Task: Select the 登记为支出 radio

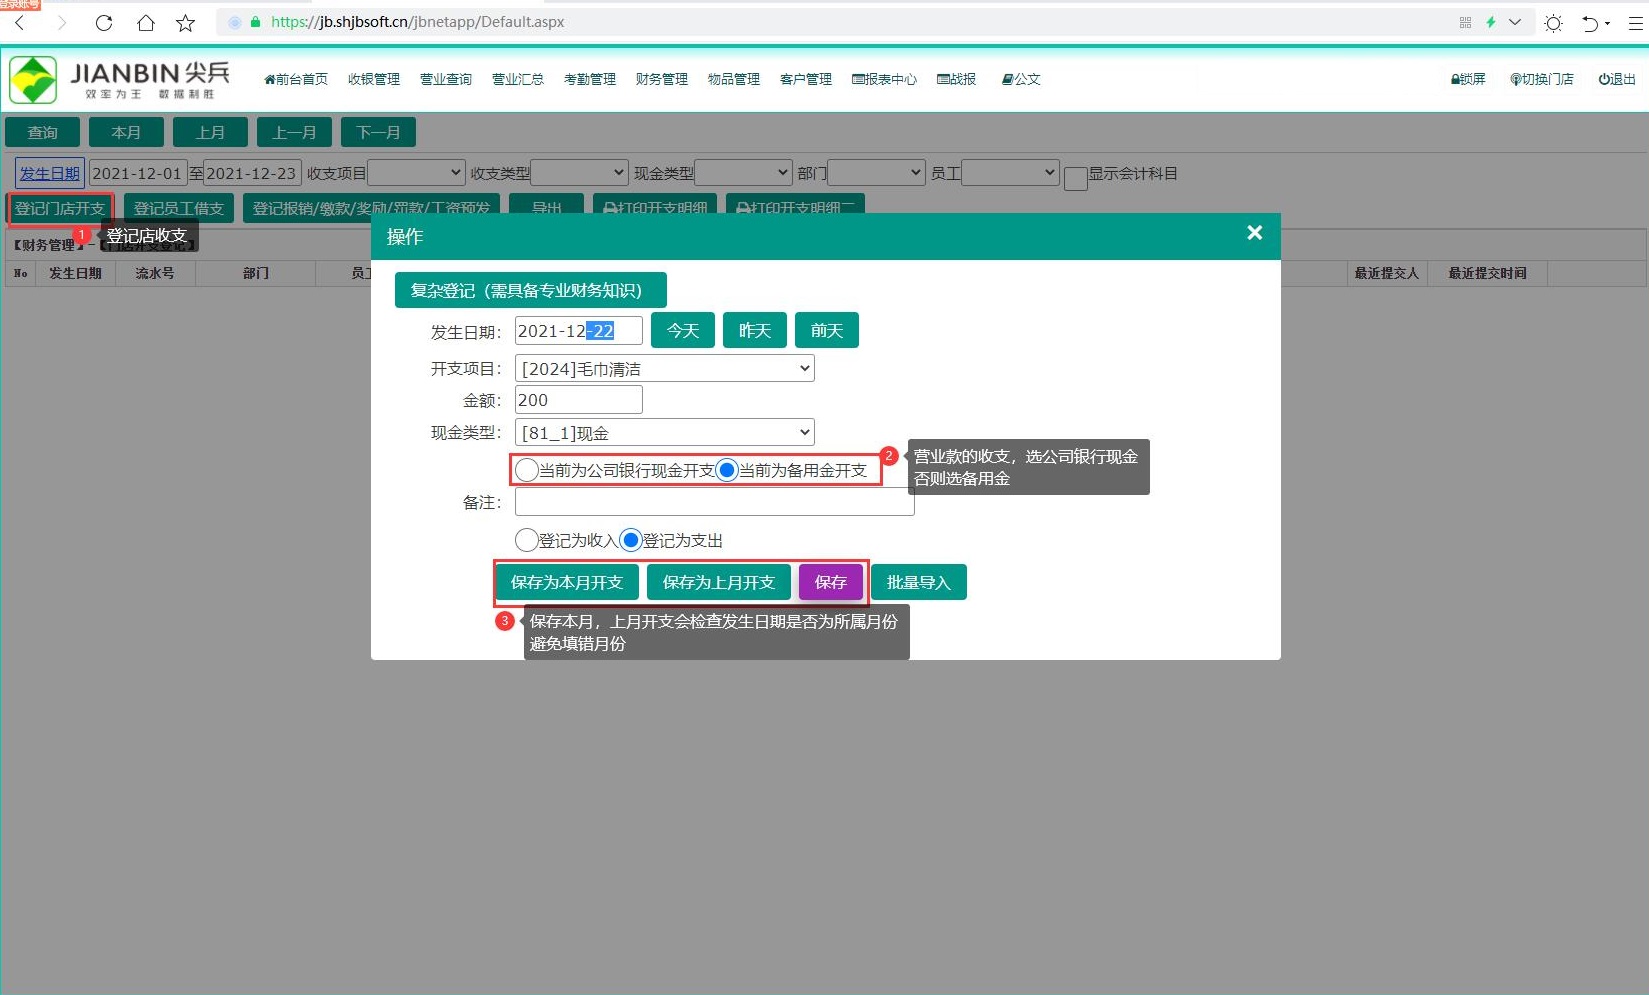Action: pyautogui.click(x=631, y=540)
